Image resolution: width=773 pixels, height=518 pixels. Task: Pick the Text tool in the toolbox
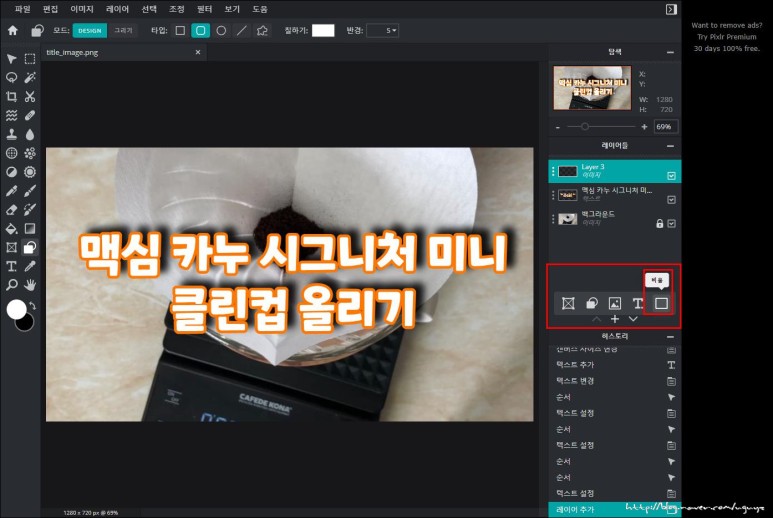[11, 266]
